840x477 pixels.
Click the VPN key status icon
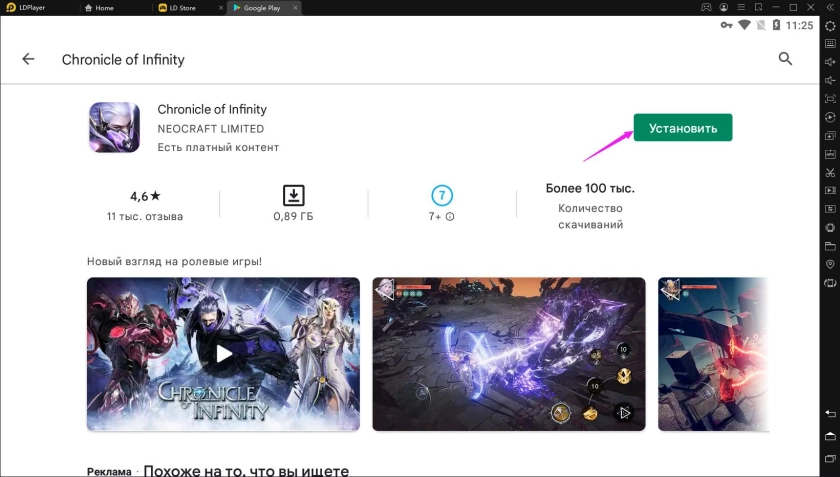tap(726, 25)
